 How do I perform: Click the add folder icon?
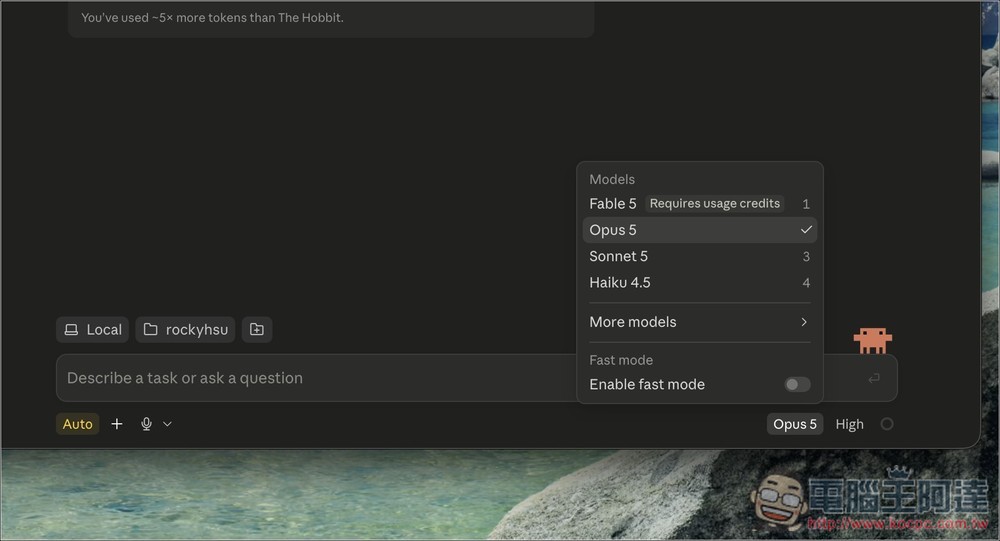pyautogui.click(x=257, y=330)
